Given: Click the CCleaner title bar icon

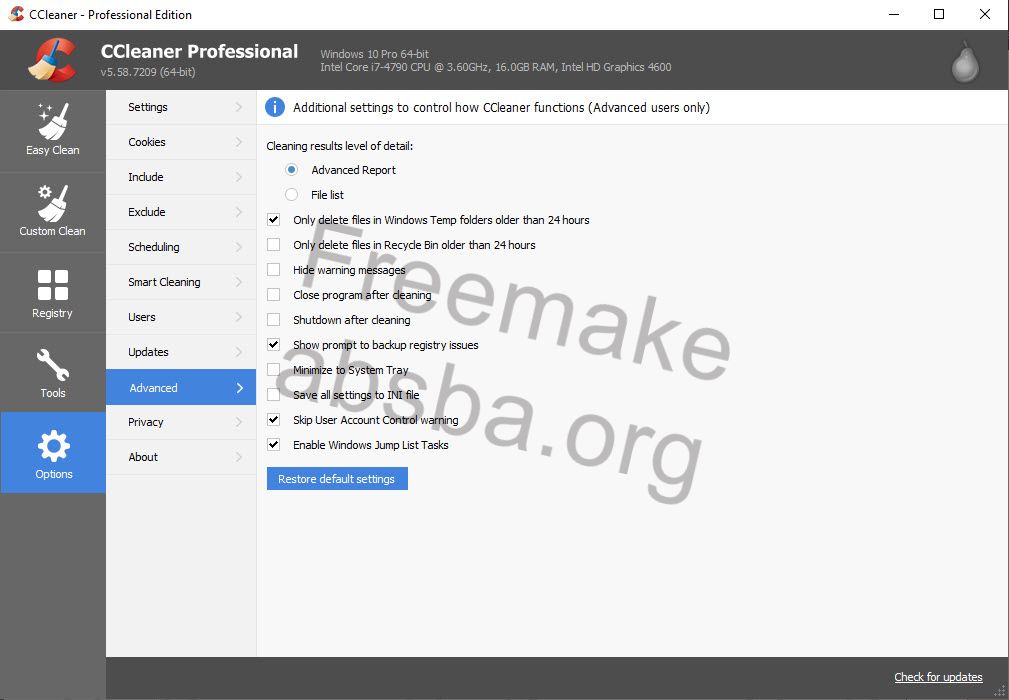Looking at the screenshot, I should tap(16, 14).
